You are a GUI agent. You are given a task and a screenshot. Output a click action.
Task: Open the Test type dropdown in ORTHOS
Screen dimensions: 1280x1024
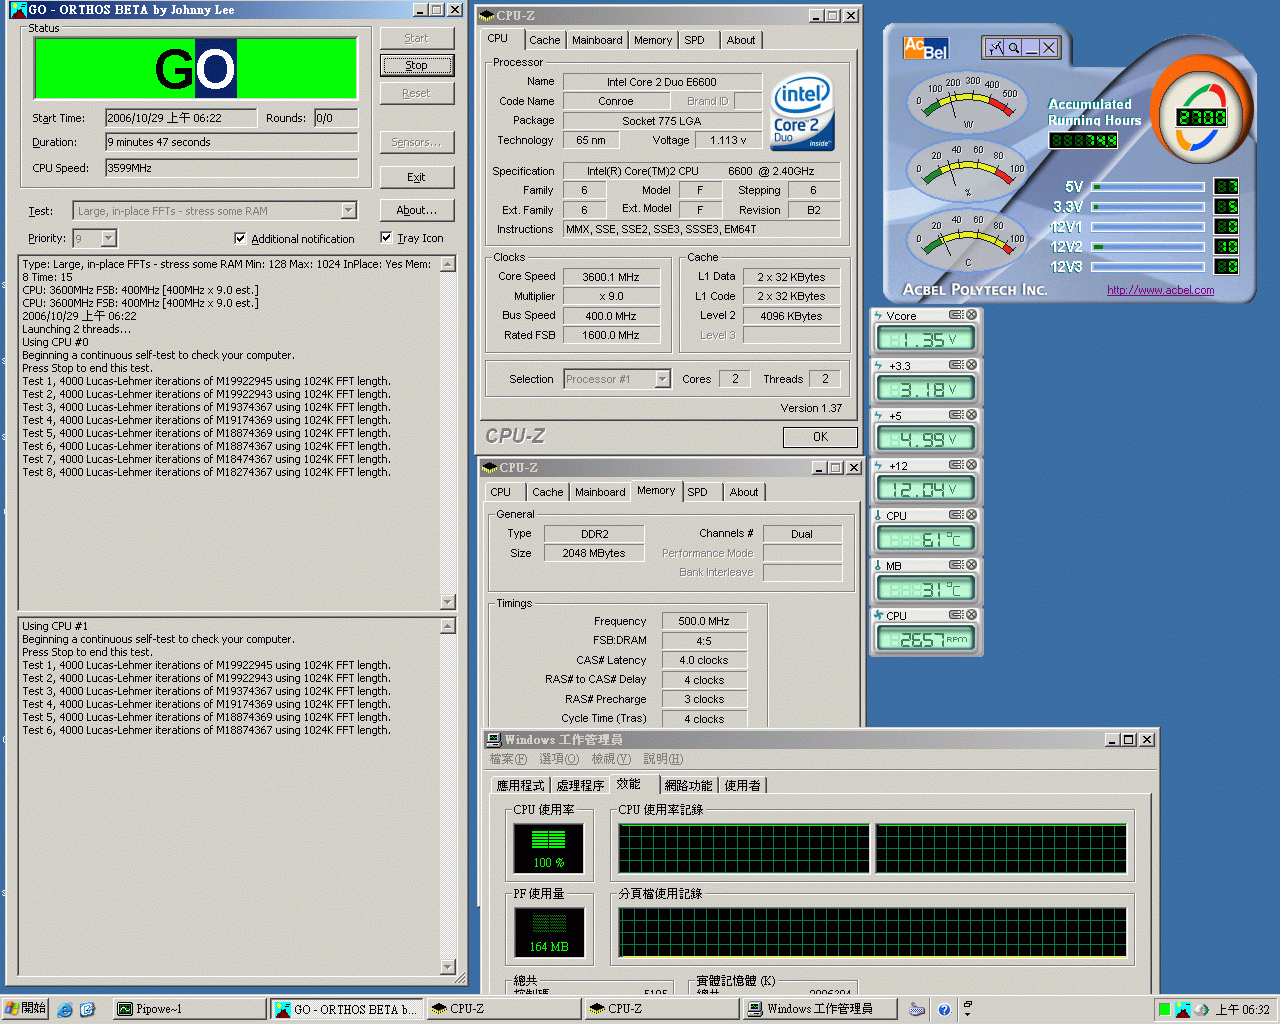point(348,211)
